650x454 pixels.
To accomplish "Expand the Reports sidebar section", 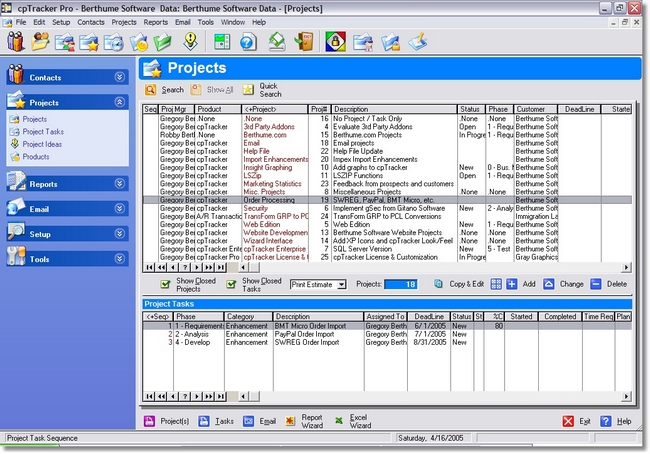I will click(119, 184).
